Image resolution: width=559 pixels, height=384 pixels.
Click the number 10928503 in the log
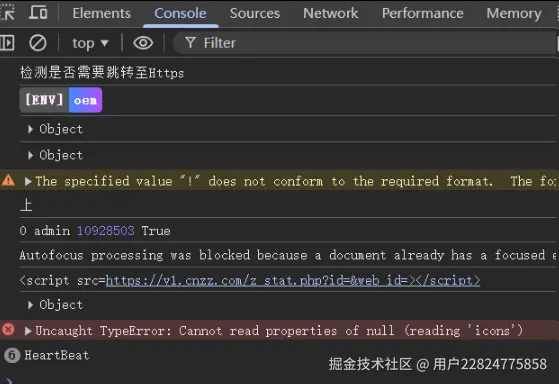[106, 231]
